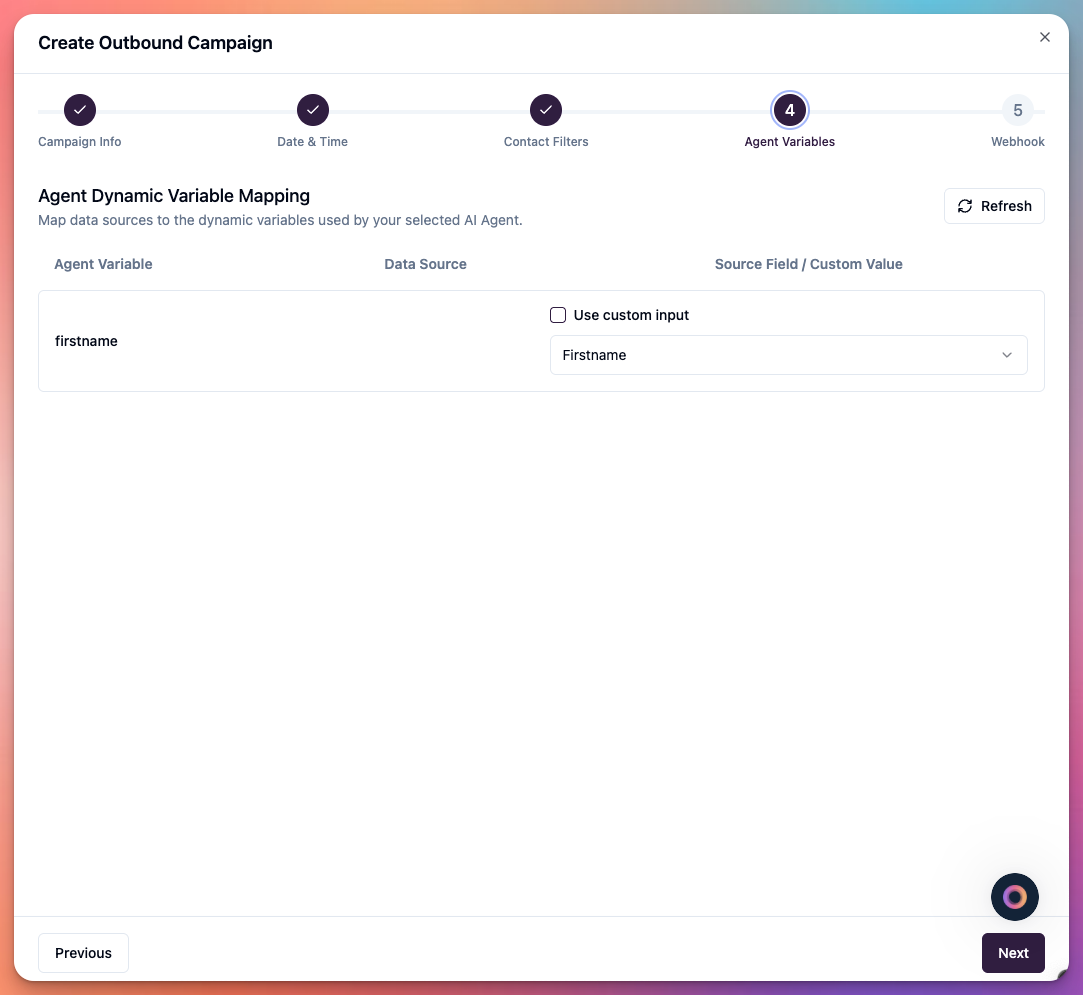Go to the Contact Filters step circle
This screenshot has height=995, width=1083.
(x=546, y=110)
